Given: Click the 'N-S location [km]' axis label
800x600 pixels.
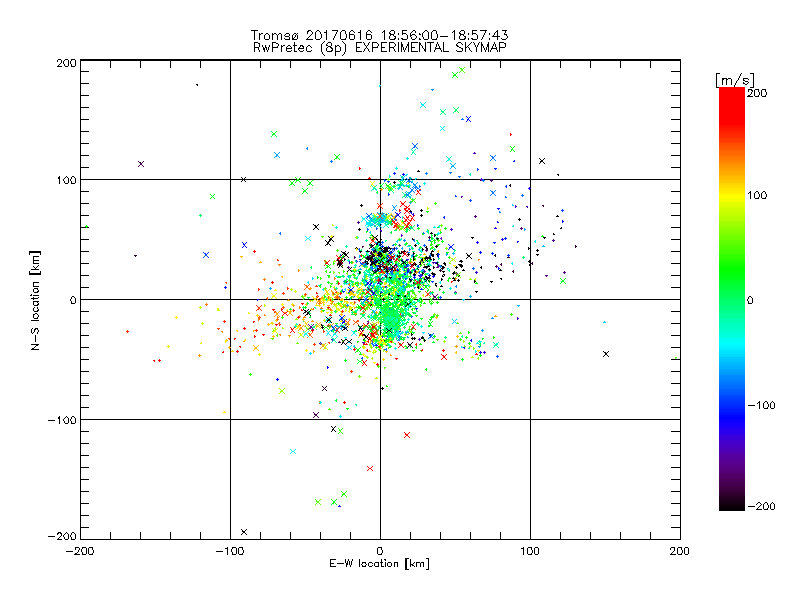Looking at the screenshot, I should (35, 300).
